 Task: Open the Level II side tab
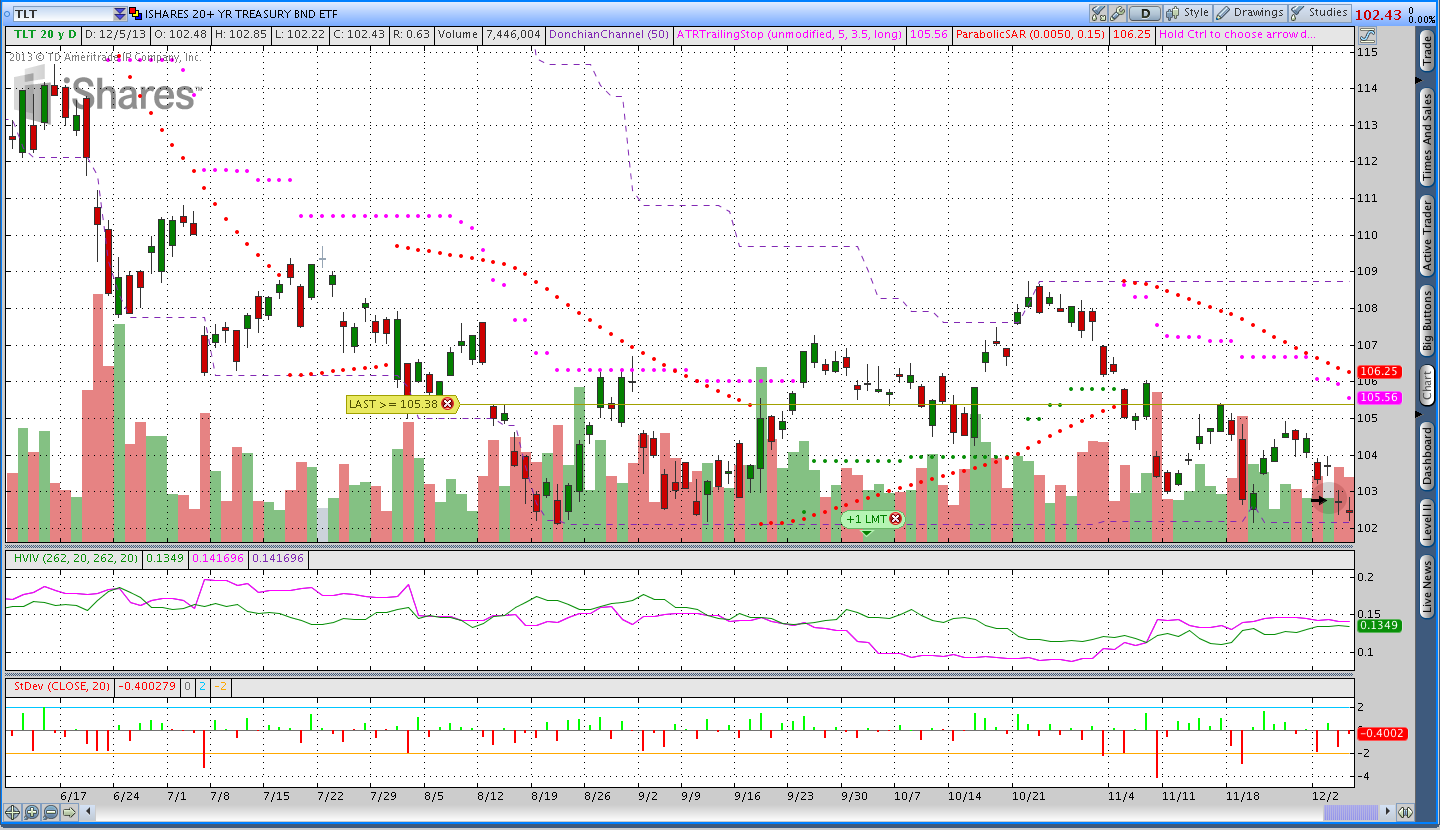tap(1427, 523)
